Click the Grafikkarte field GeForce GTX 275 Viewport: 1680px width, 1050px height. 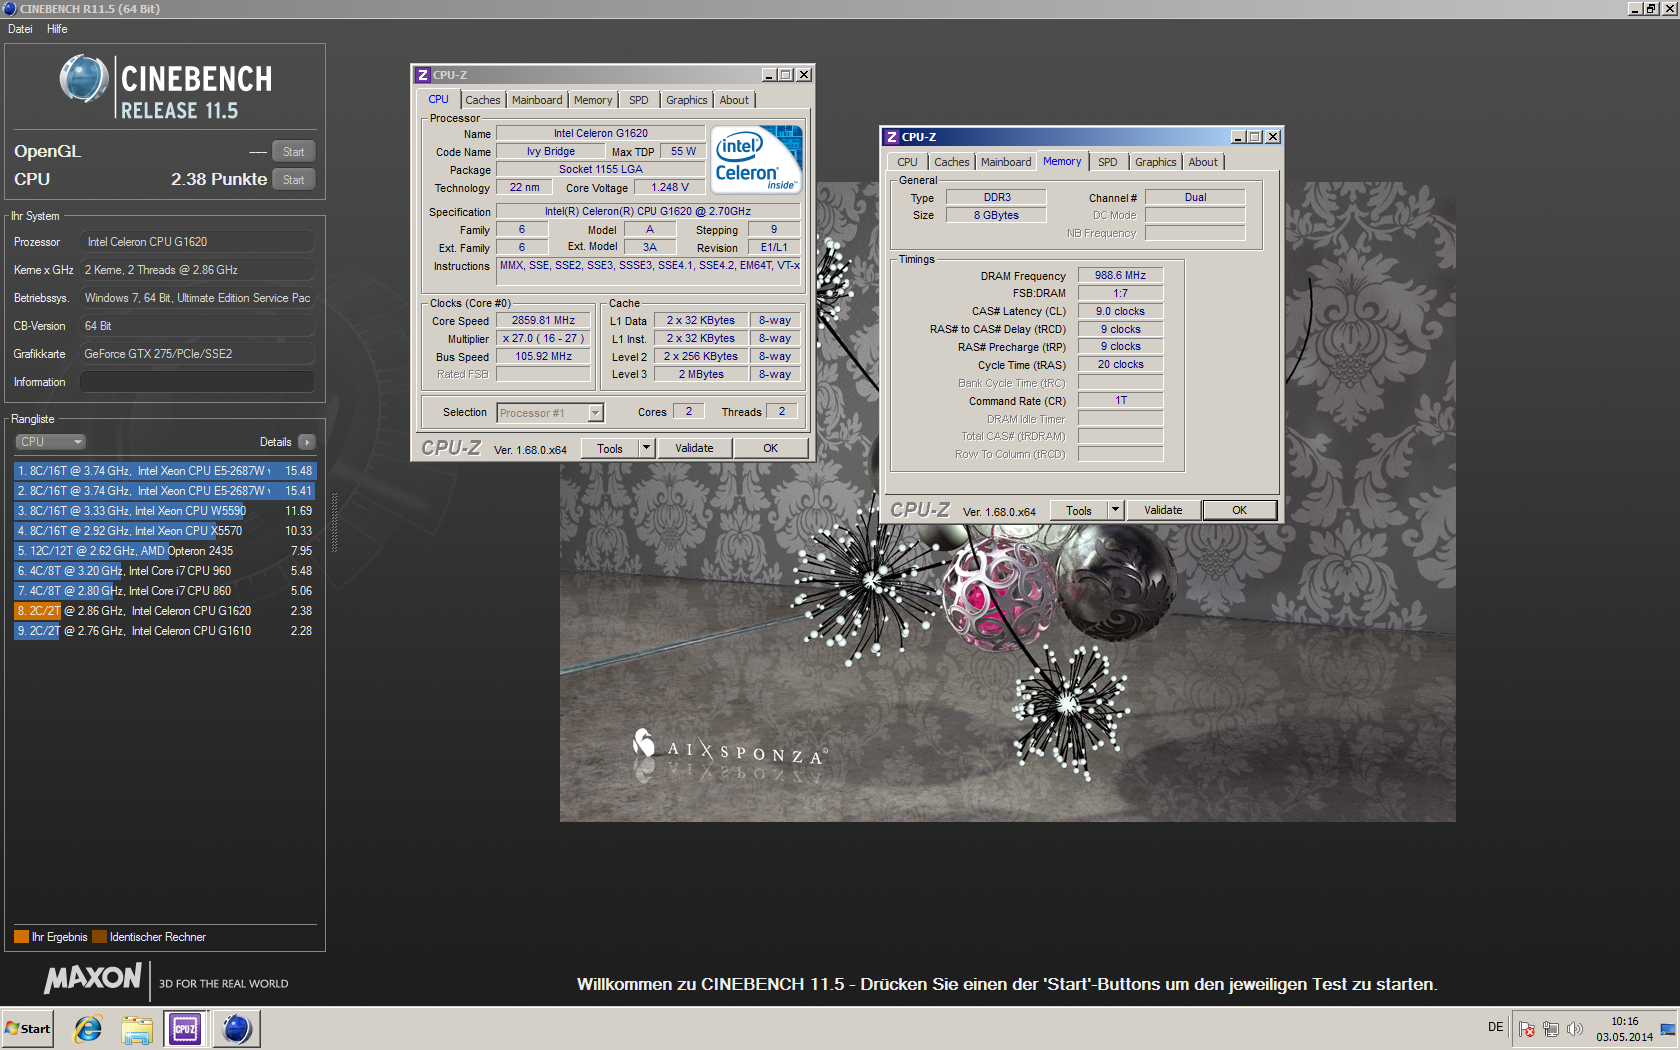(197, 354)
